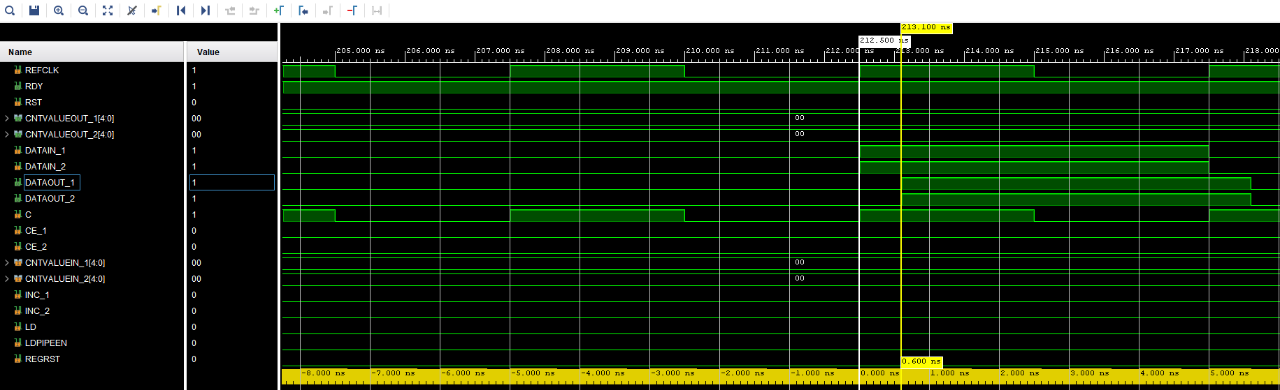Click the Value column header

[232, 51]
